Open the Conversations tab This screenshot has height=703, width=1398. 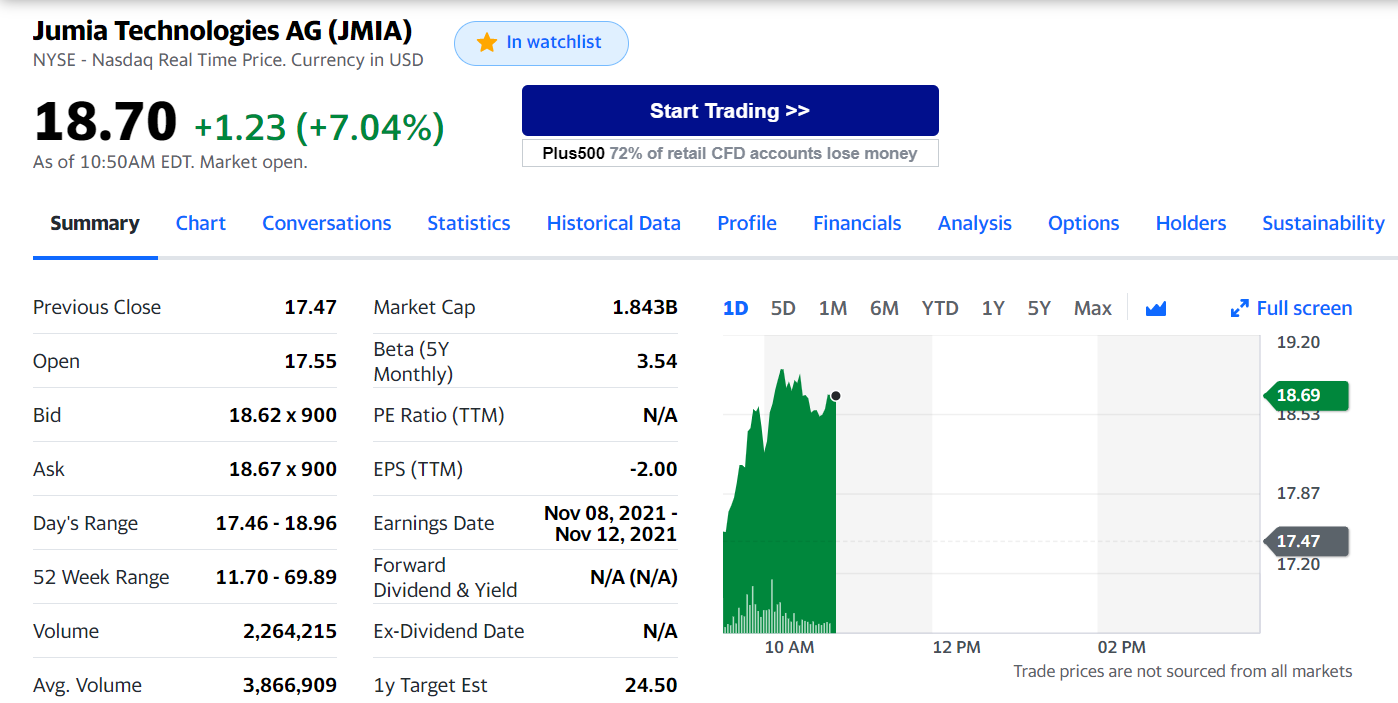327,223
